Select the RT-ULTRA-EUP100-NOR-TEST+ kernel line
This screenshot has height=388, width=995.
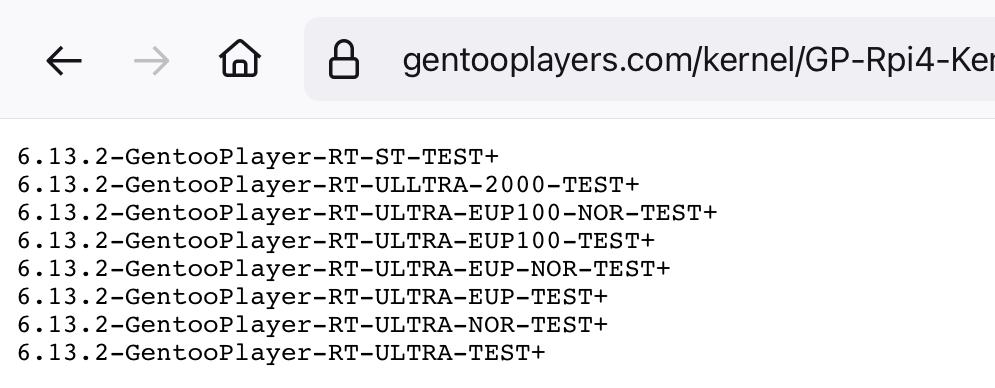pyautogui.click(x=367, y=212)
